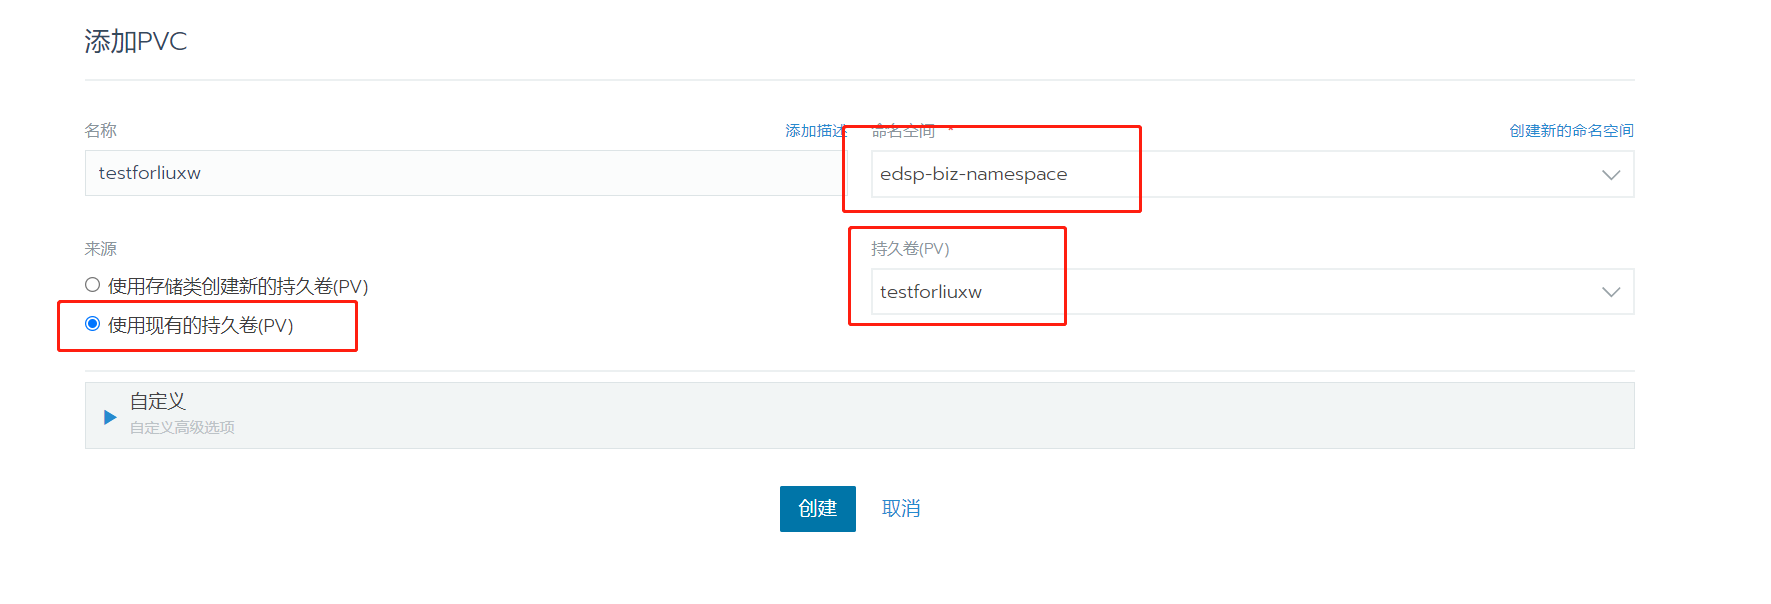
Task: Select 'Use existing persistent volume (PV)' radio
Action: [x=92, y=324]
